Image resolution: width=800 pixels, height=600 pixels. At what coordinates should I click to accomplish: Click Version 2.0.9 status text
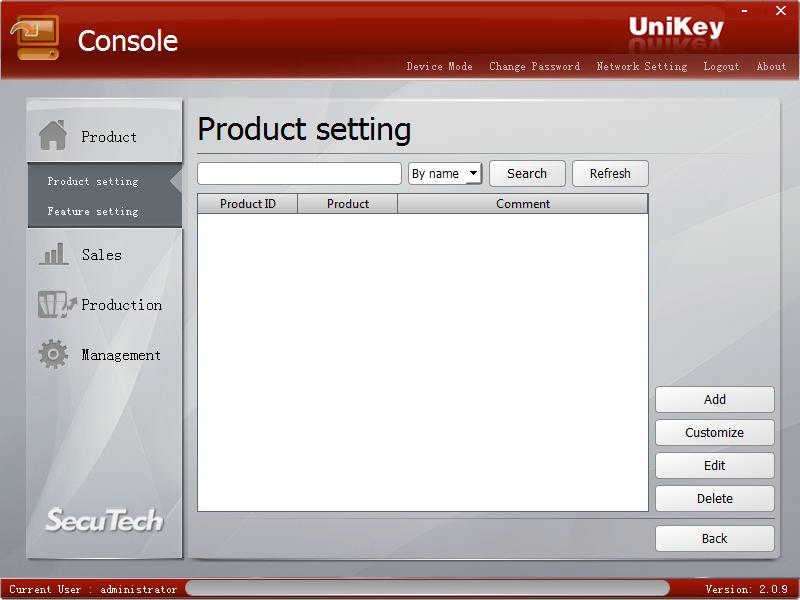(746, 589)
